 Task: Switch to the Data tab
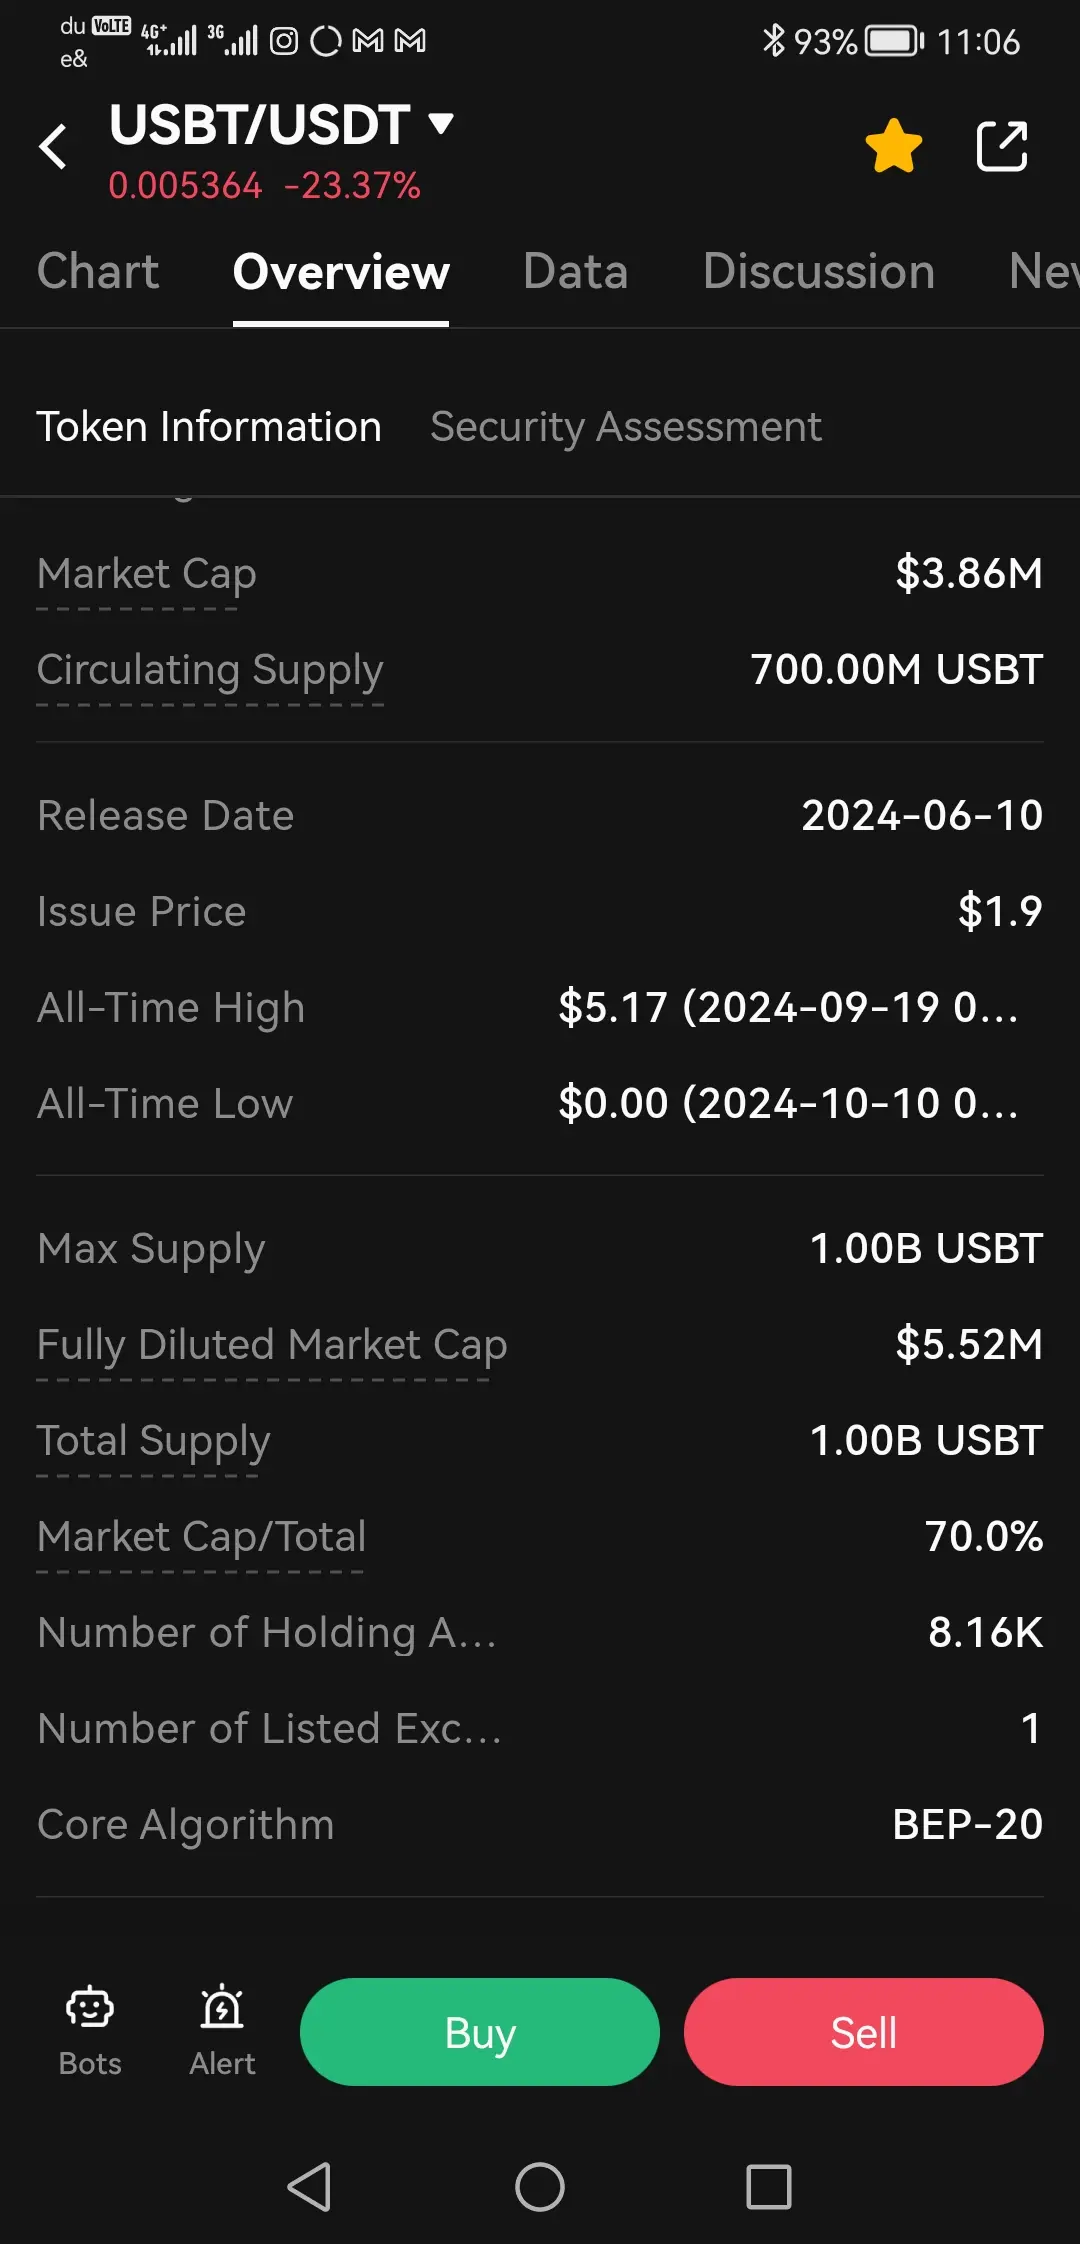(576, 271)
